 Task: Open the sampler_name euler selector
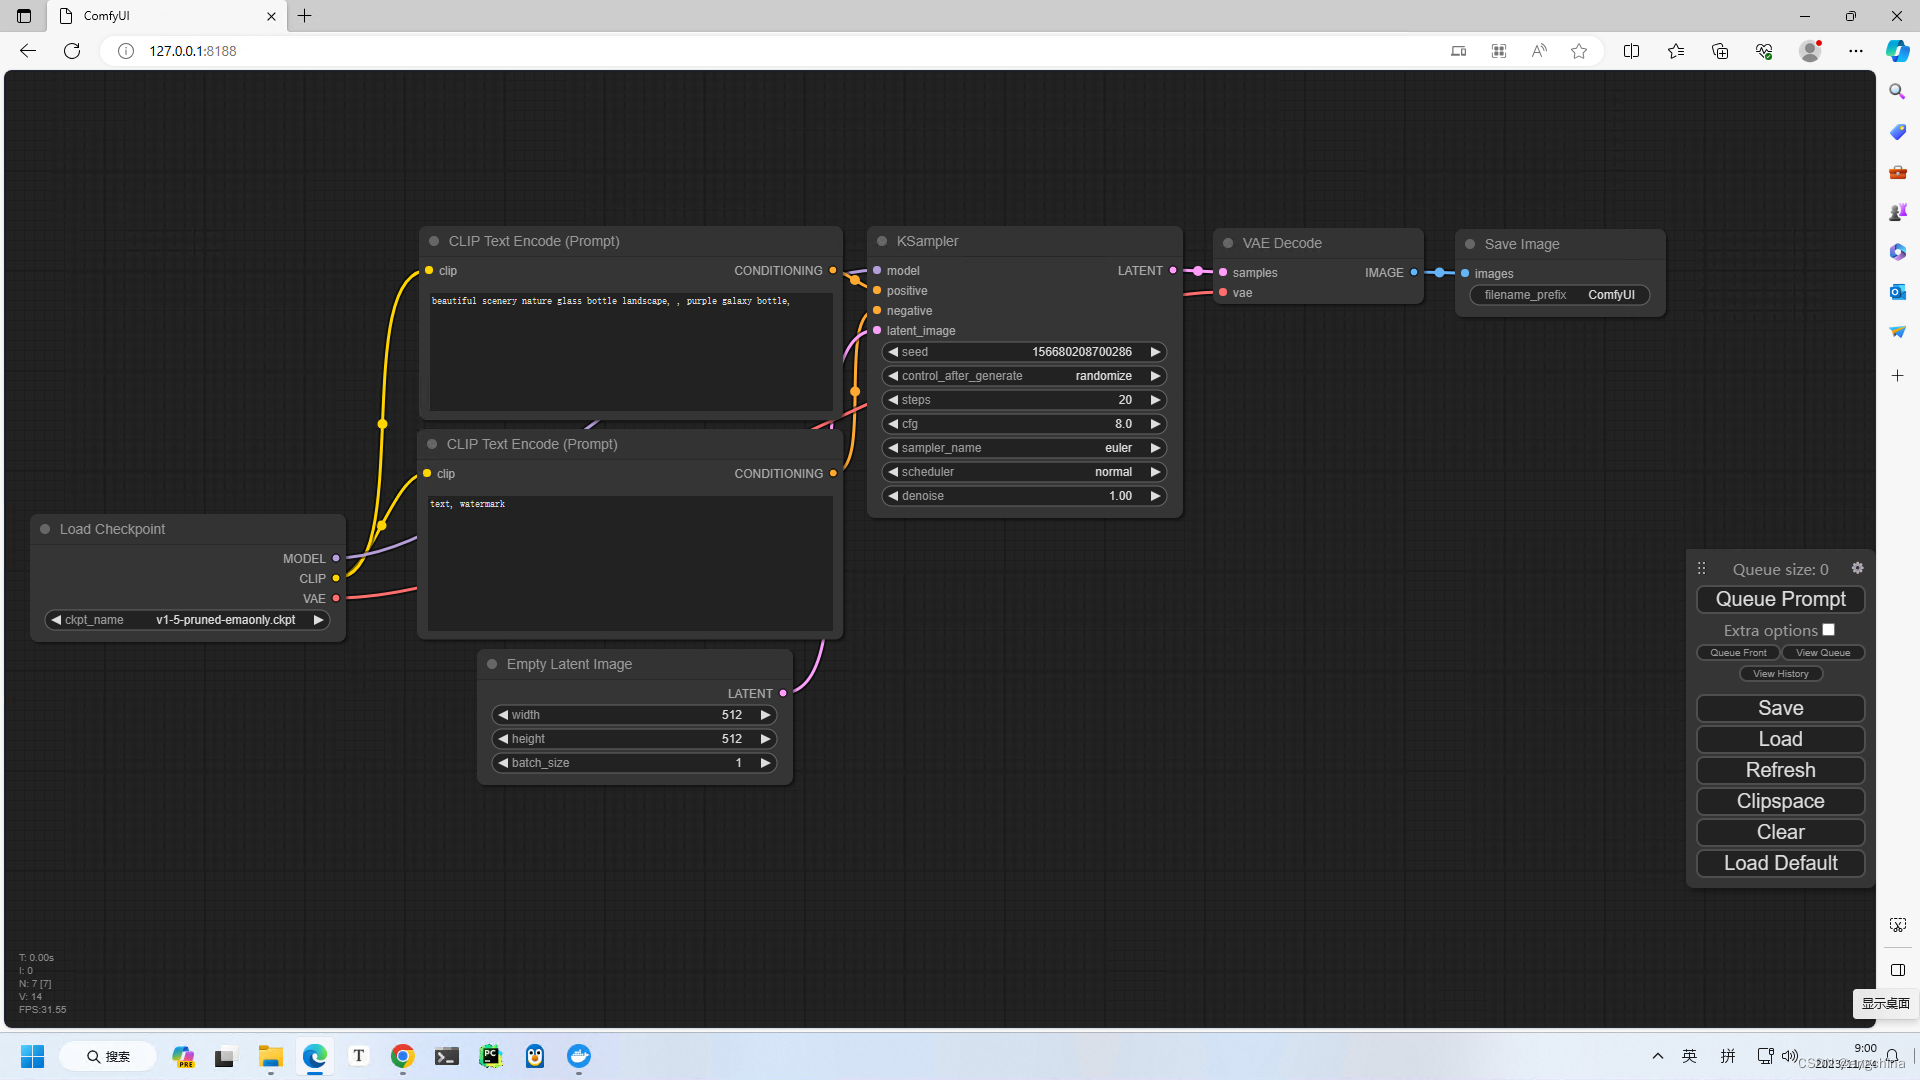coord(1024,448)
